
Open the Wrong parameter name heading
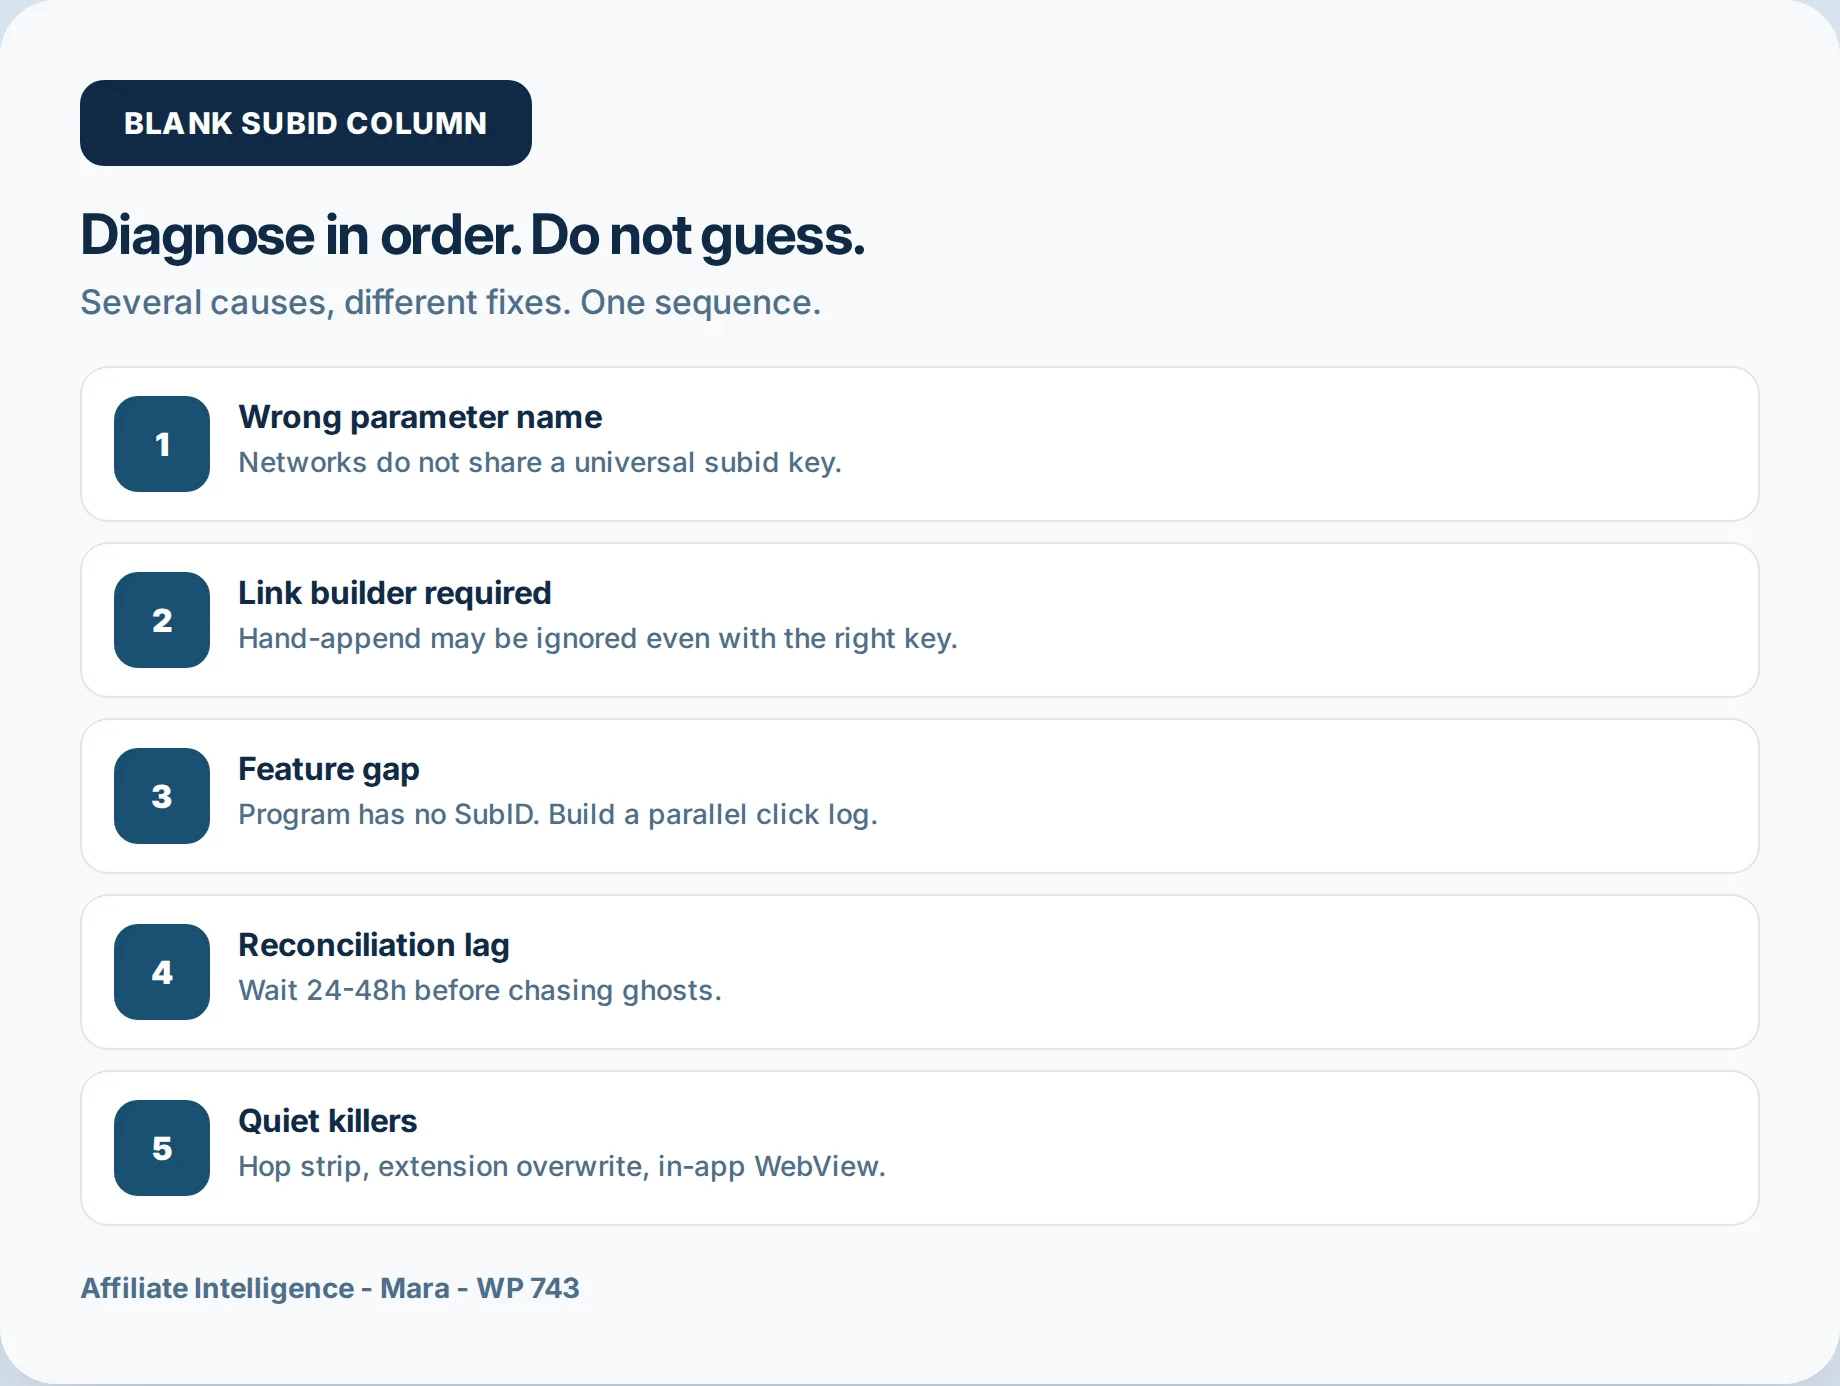point(420,417)
